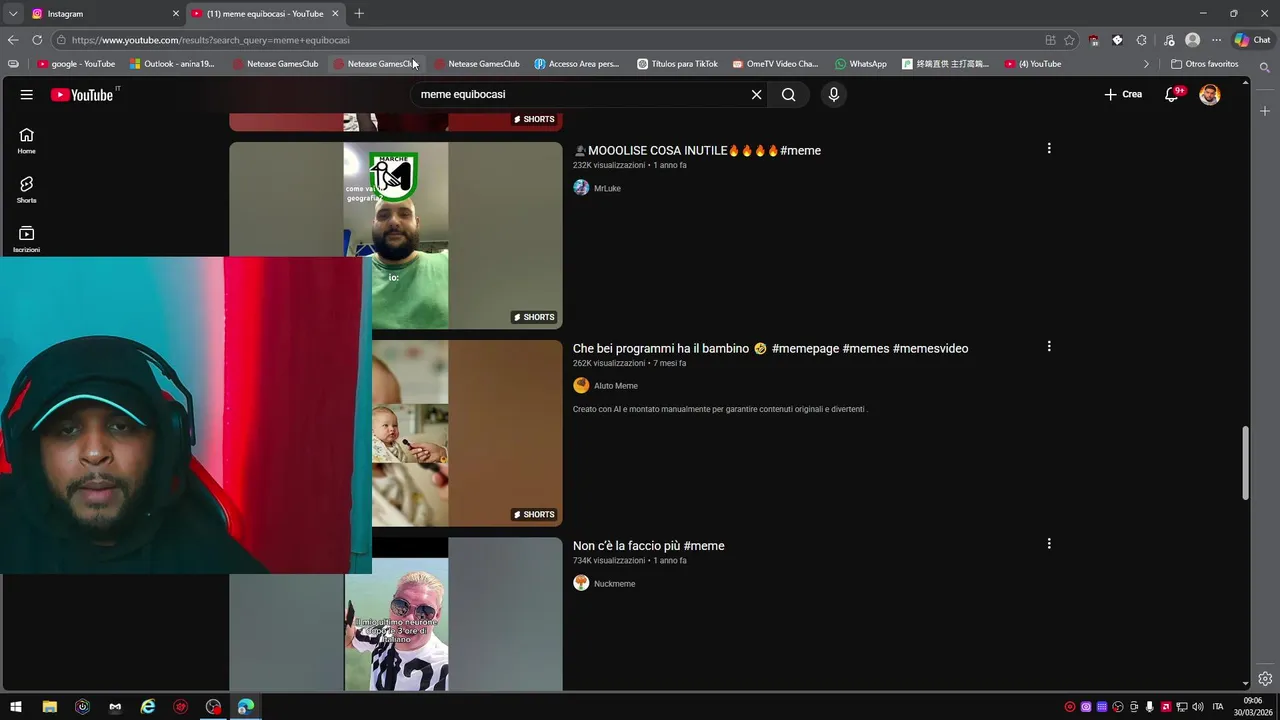Viewport: 1280px width, 720px height.
Task: Open Shorts from the sidebar
Action: click(27, 190)
